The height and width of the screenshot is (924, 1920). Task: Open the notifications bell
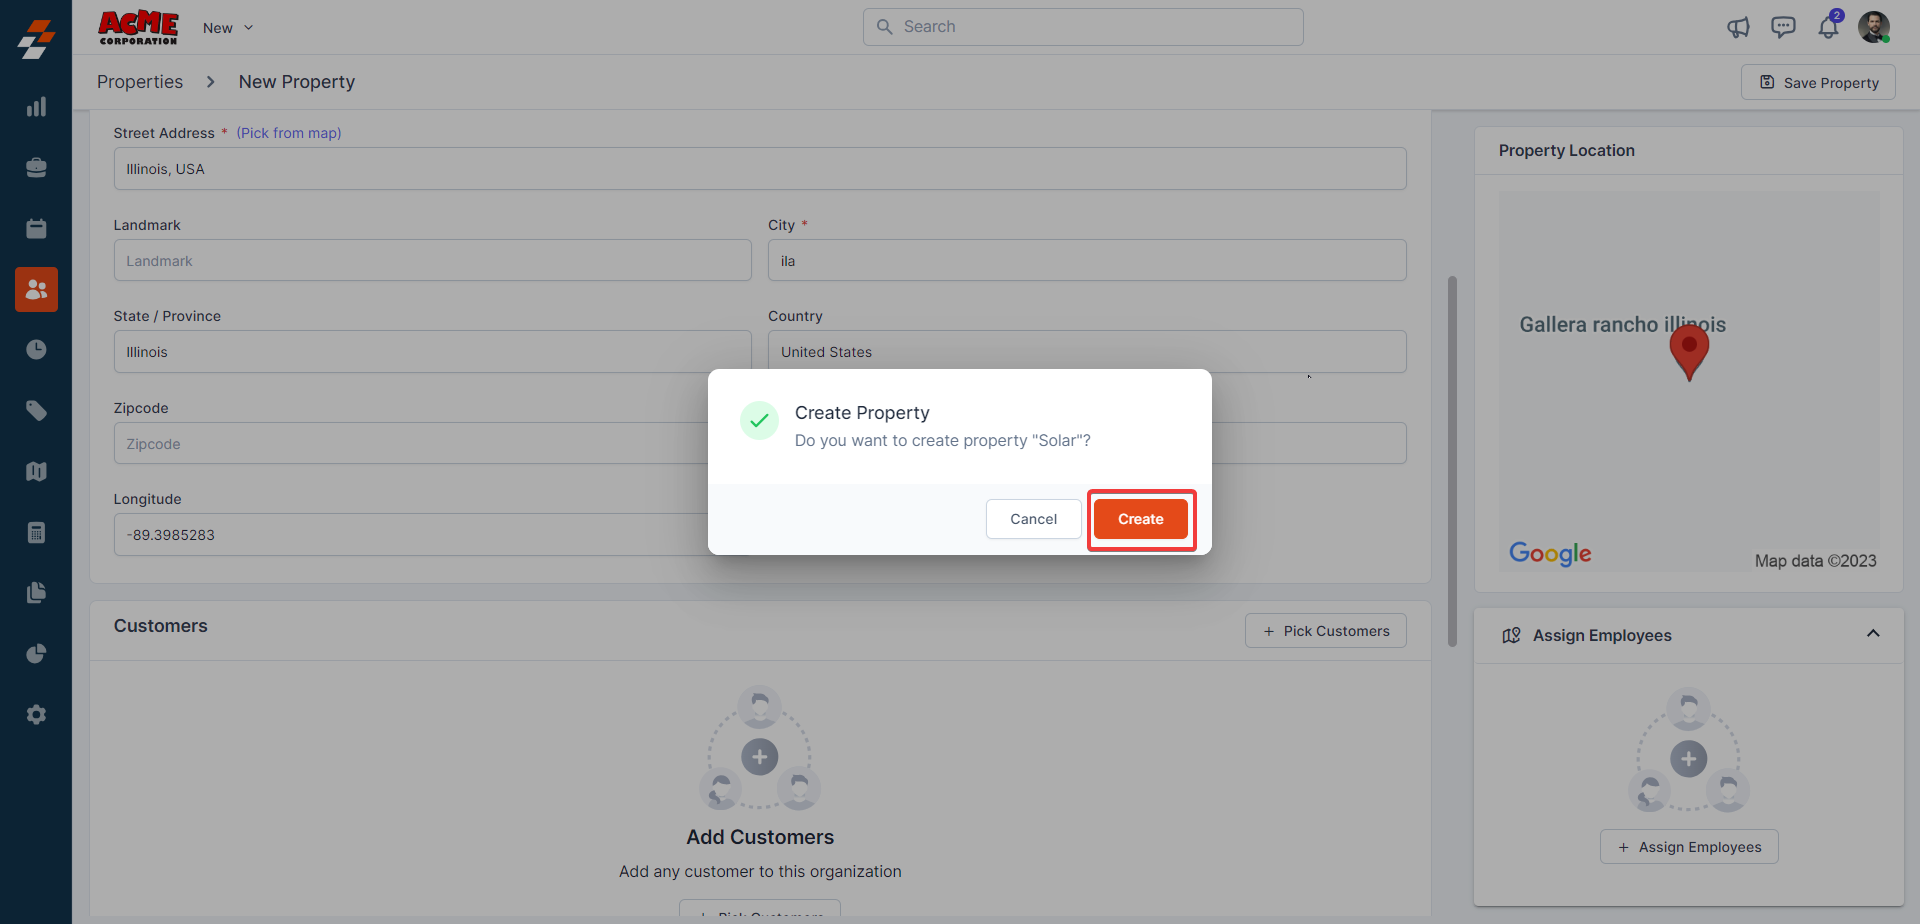(x=1828, y=27)
